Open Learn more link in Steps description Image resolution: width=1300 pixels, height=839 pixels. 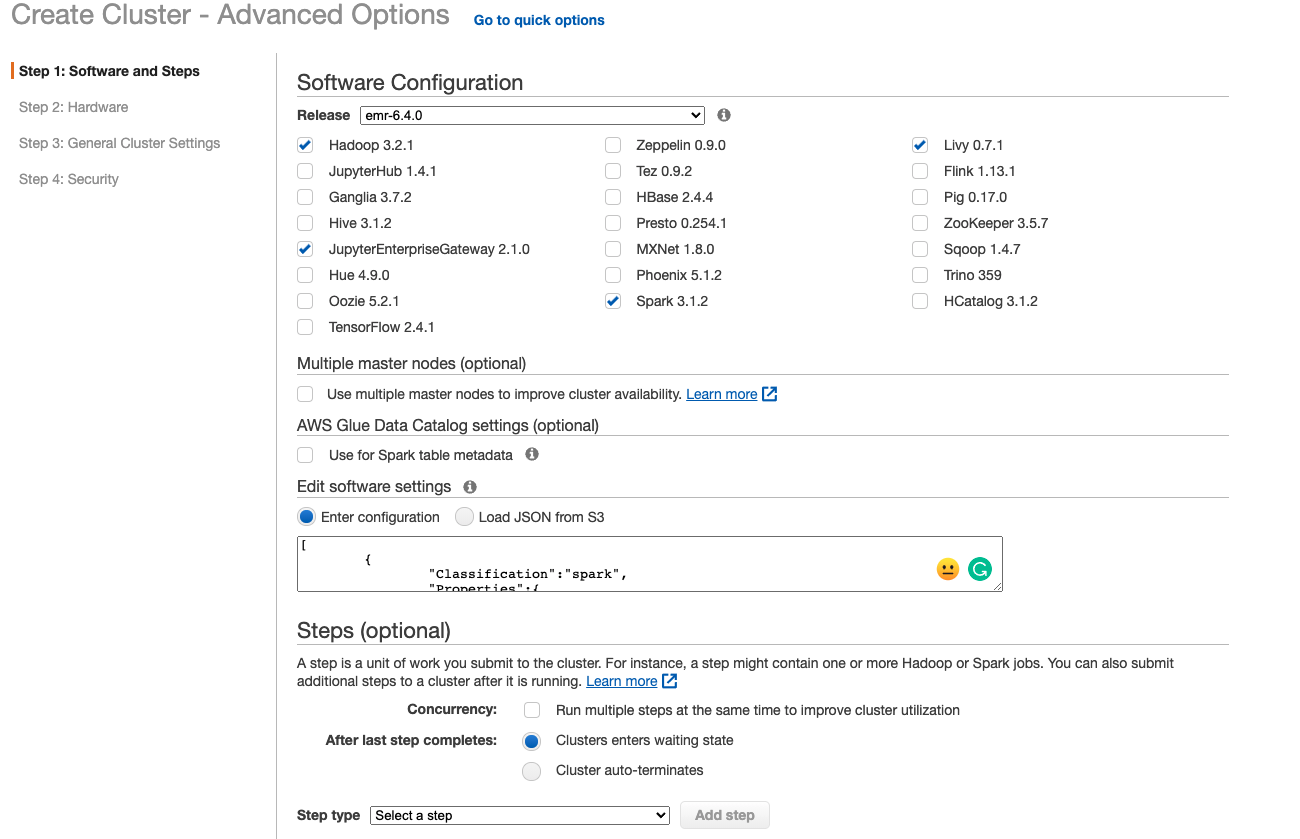coord(621,681)
